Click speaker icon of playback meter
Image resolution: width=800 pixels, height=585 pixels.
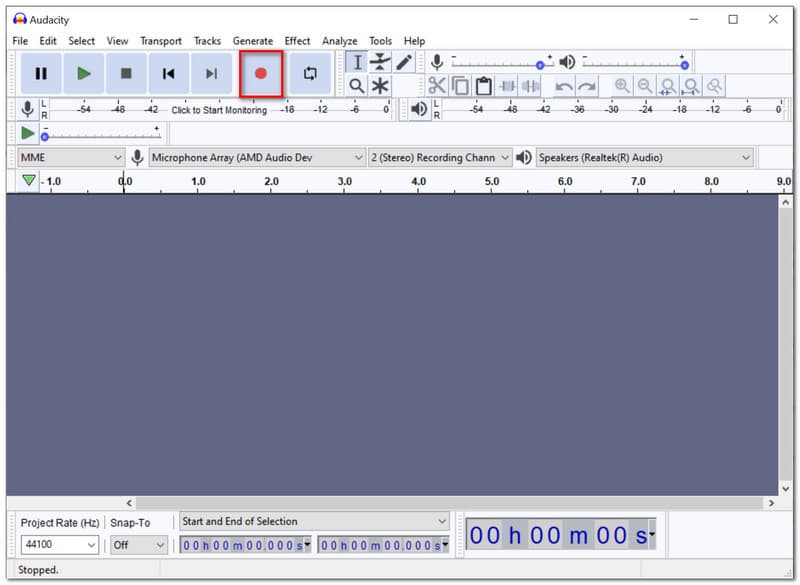419,109
